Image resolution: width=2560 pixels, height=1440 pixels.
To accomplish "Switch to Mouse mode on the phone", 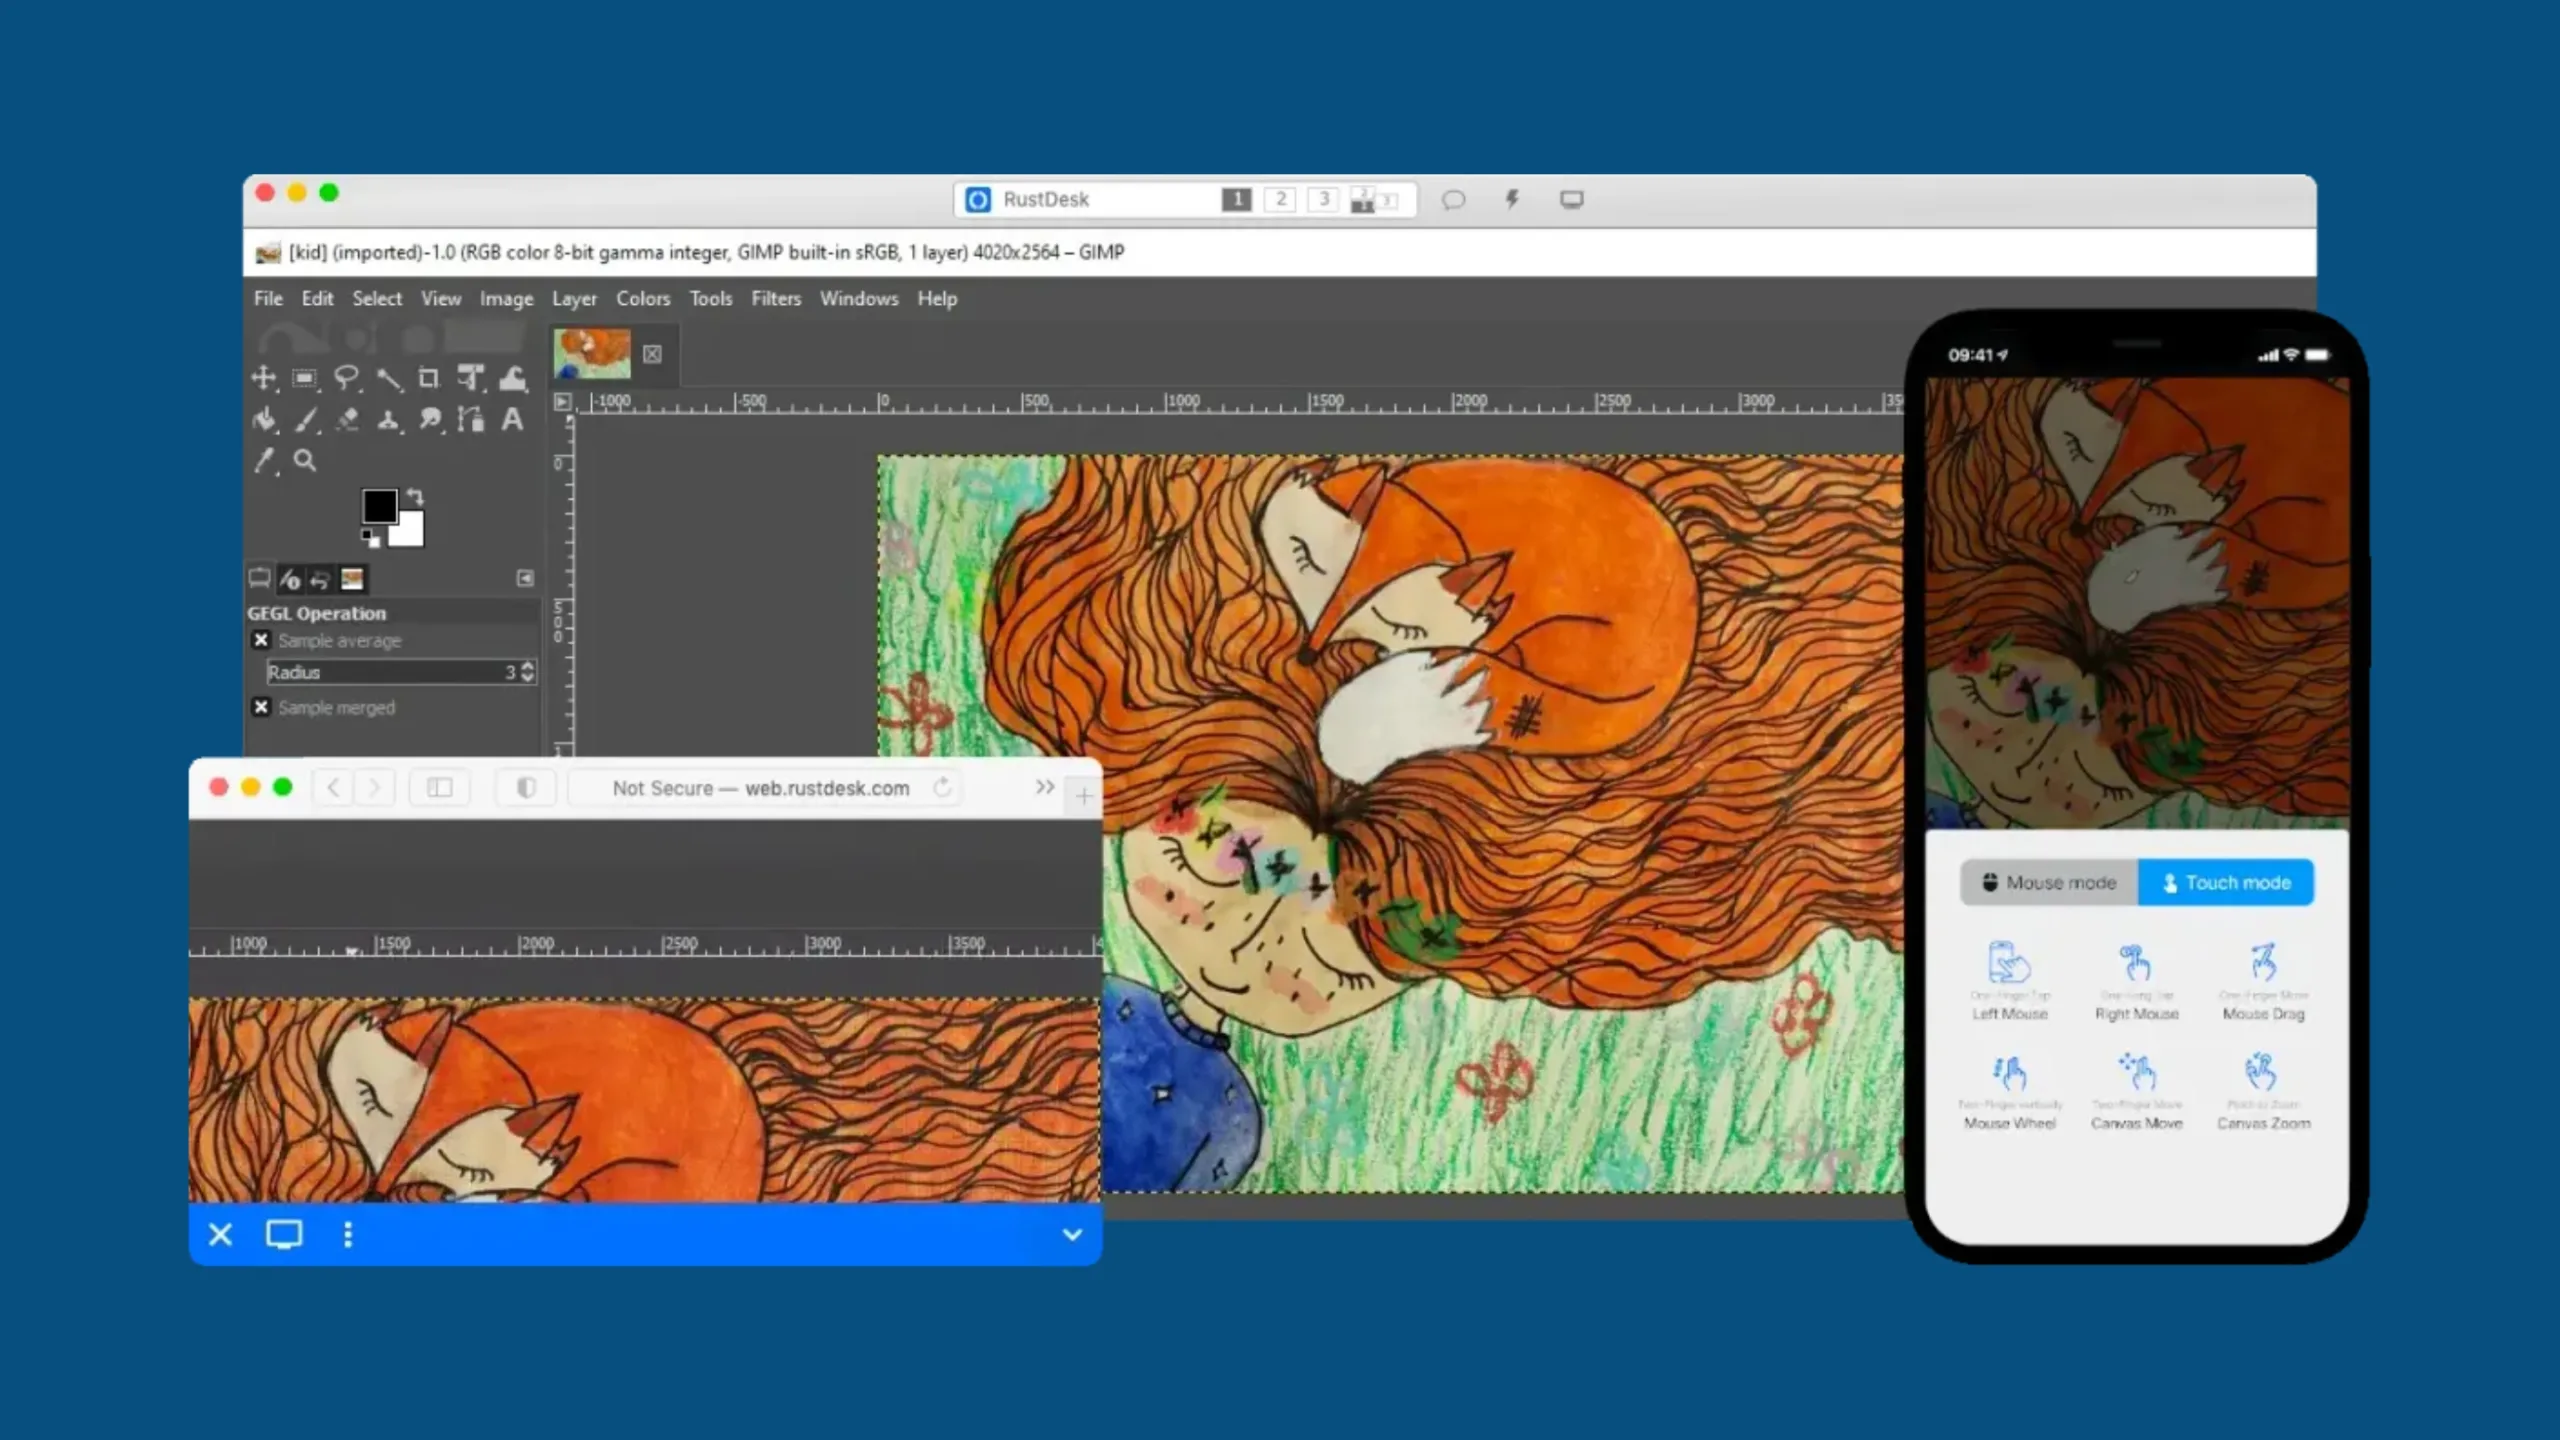I will 2049,882.
